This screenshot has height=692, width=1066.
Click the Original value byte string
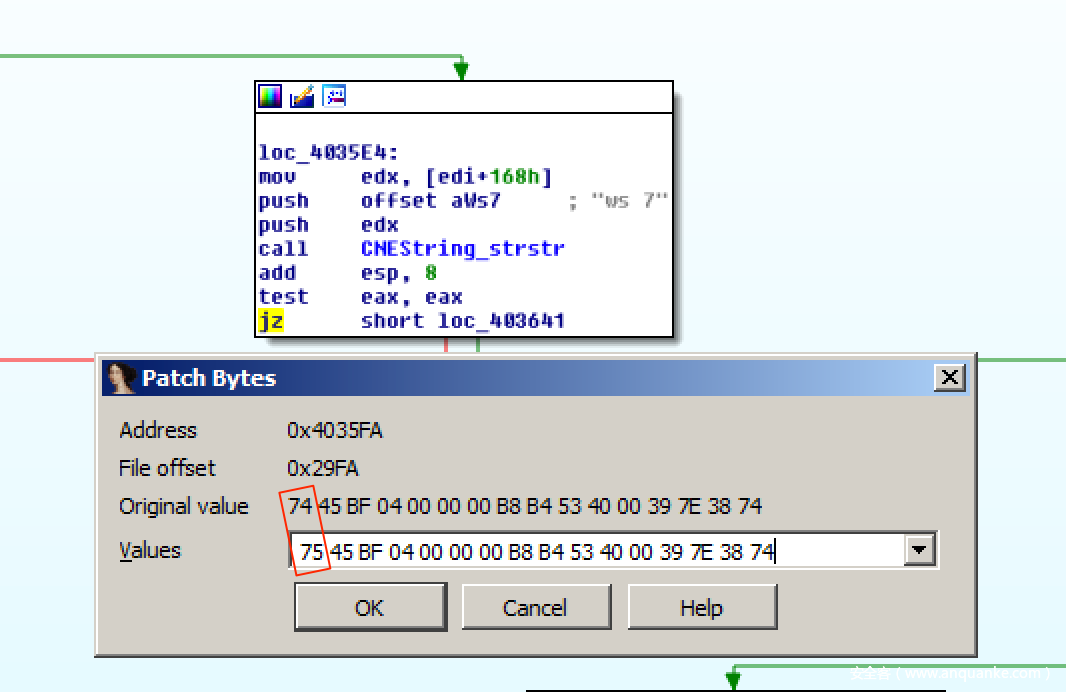pos(525,507)
